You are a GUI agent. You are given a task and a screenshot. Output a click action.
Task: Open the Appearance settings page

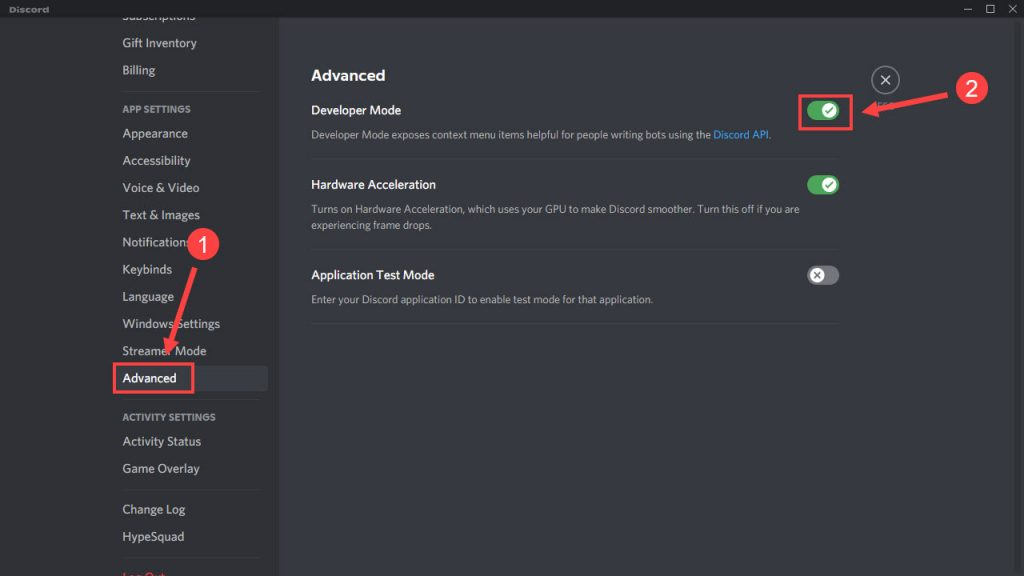(155, 133)
